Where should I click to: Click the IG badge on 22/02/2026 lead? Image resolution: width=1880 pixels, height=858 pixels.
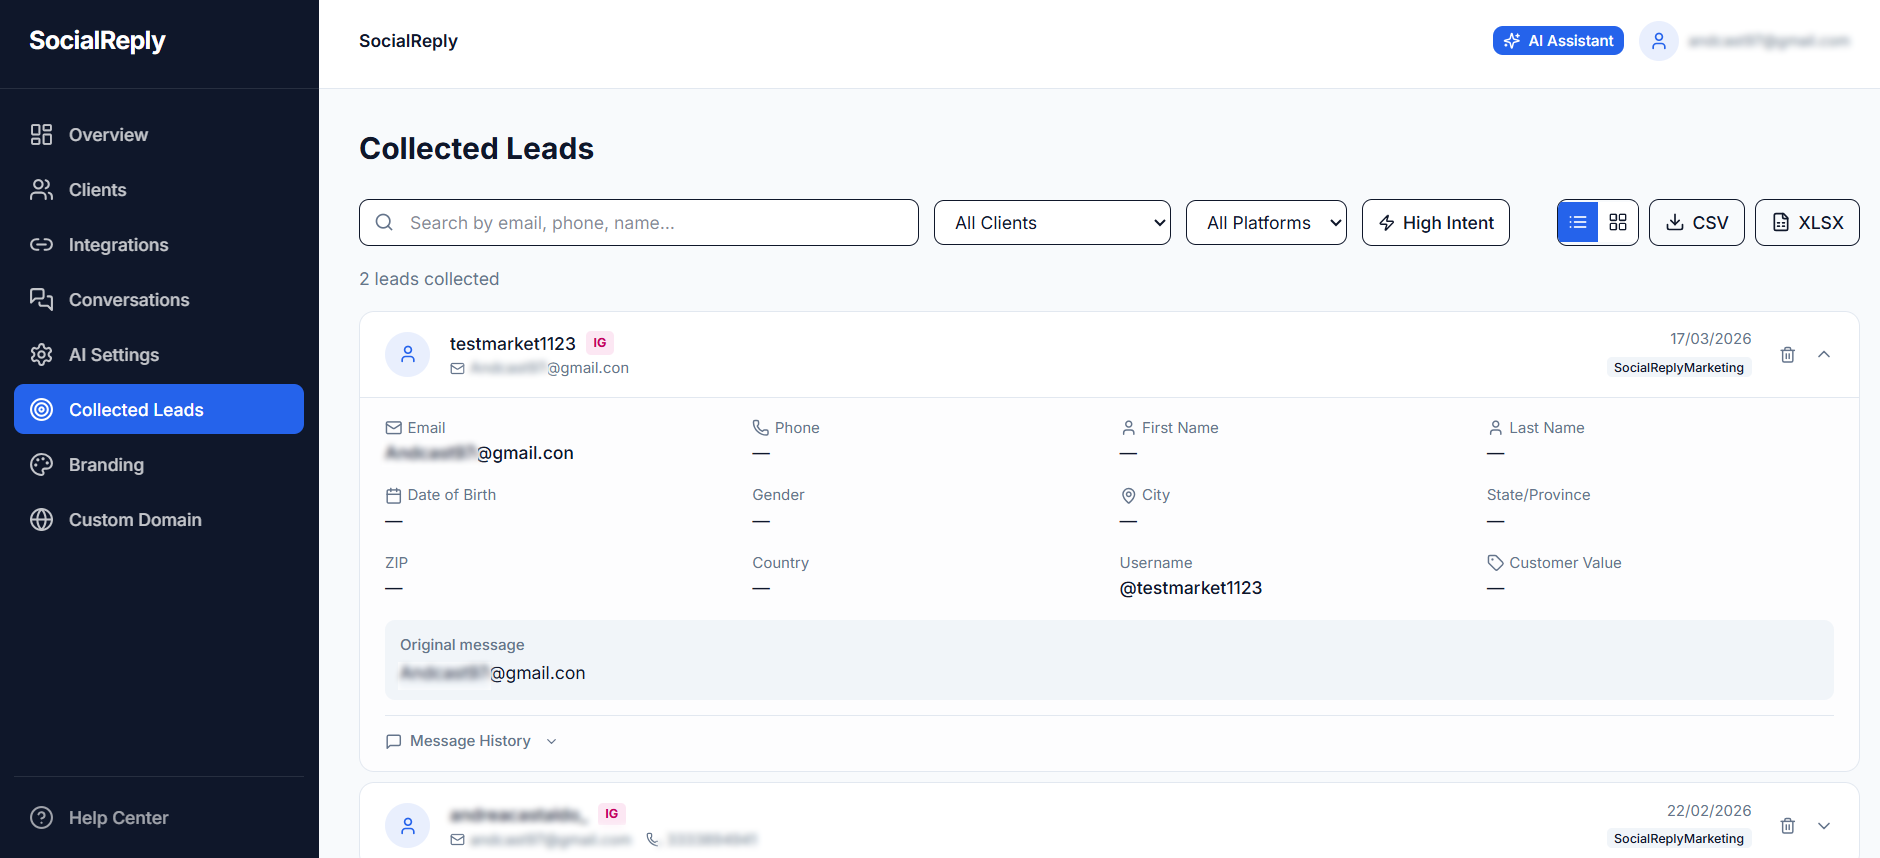[x=612, y=814]
